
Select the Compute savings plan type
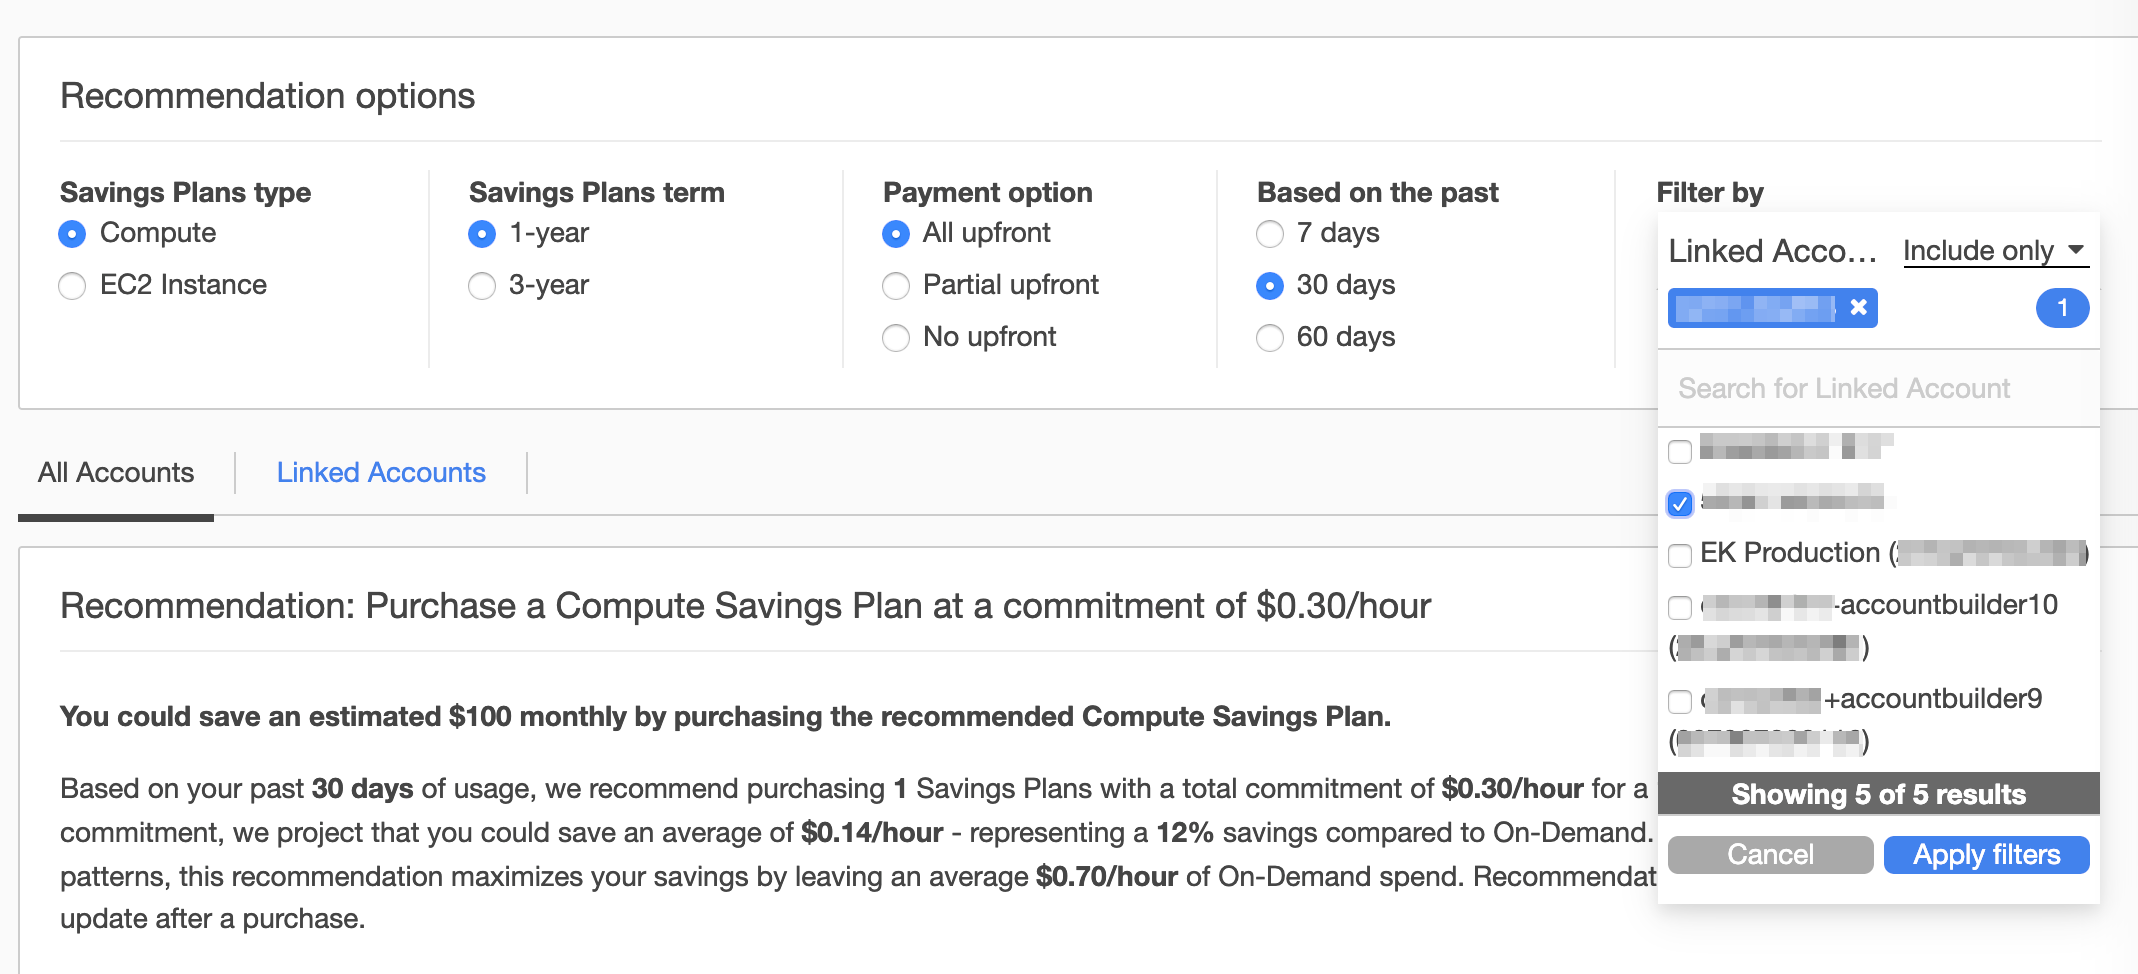tap(72, 234)
